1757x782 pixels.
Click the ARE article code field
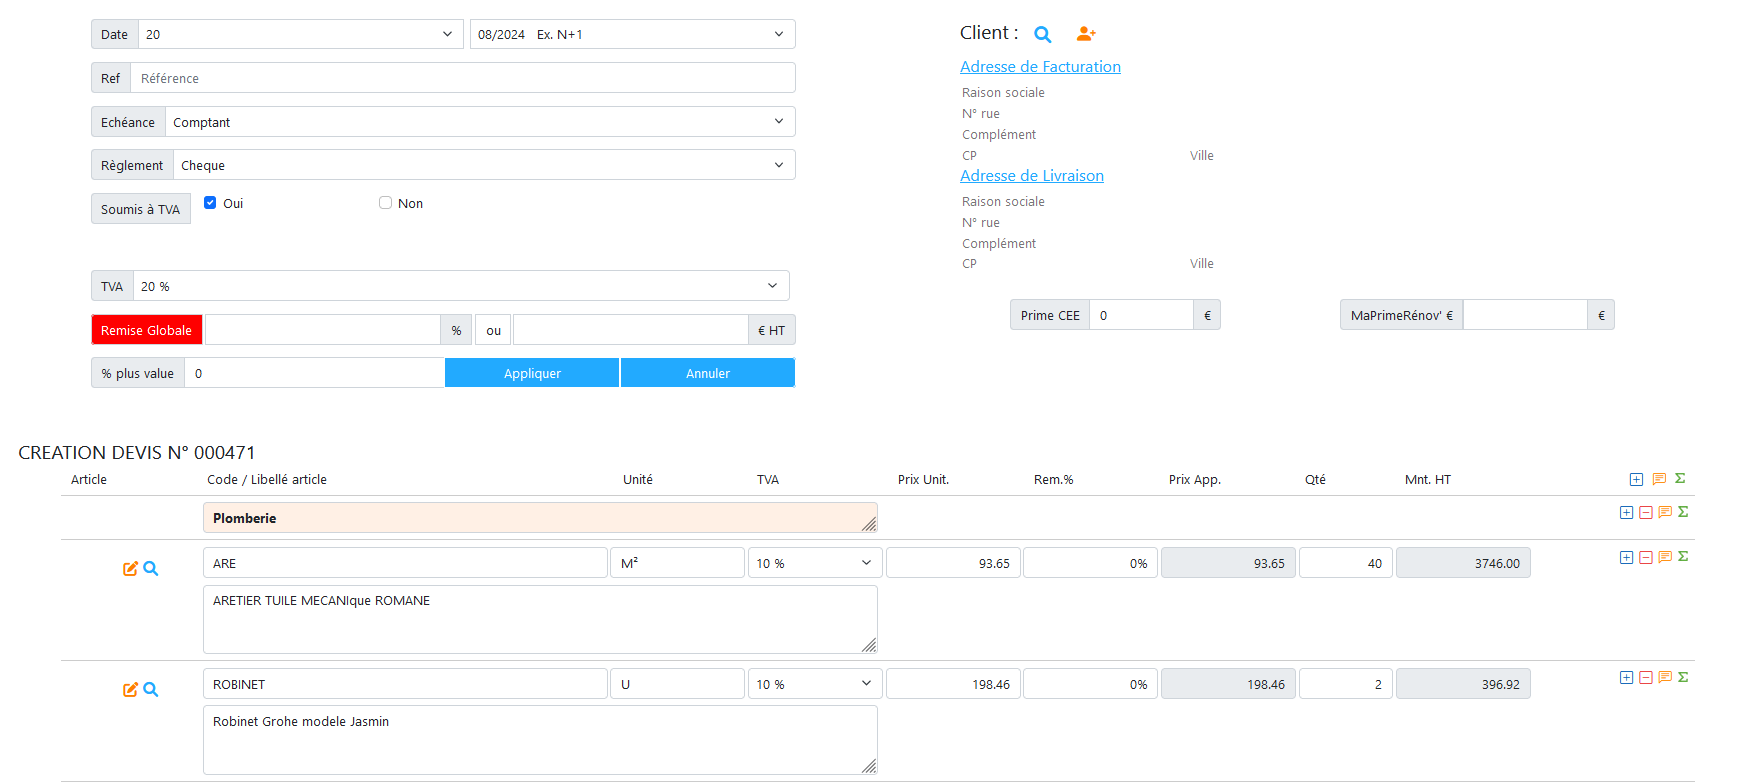coord(405,563)
